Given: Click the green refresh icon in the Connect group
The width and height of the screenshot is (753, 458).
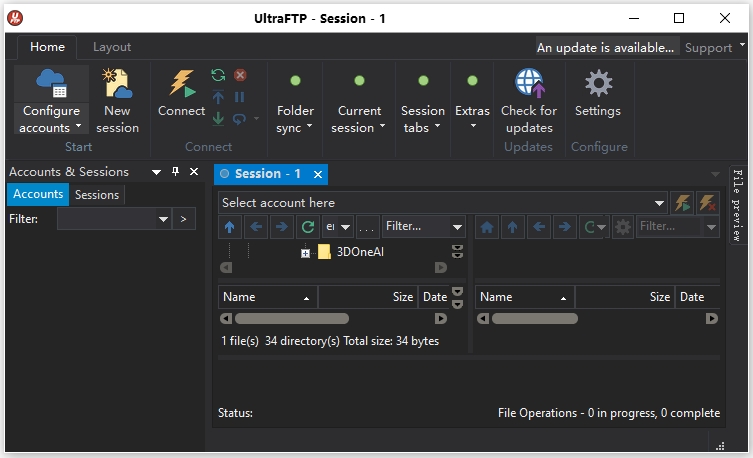Looking at the screenshot, I should [x=218, y=75].
